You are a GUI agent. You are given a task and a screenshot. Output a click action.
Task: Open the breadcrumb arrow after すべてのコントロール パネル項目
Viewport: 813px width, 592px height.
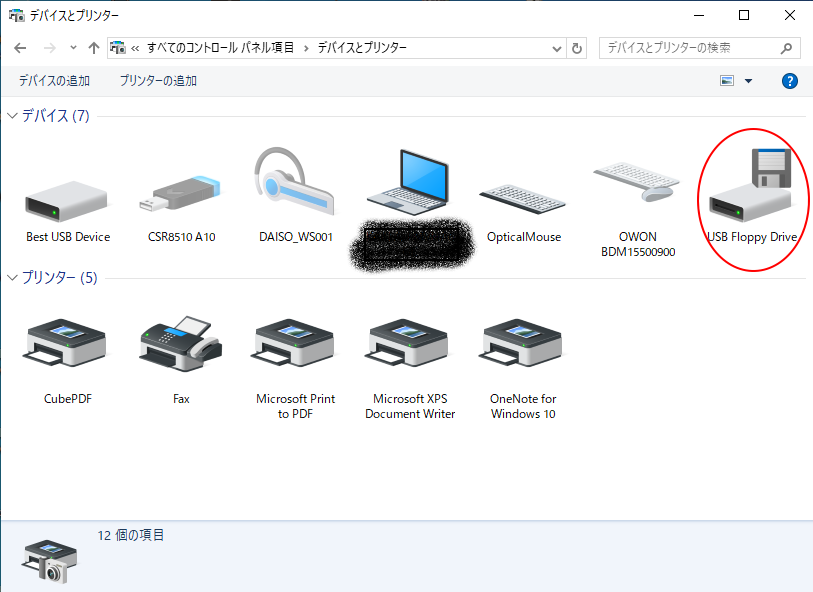pos(306,49)
